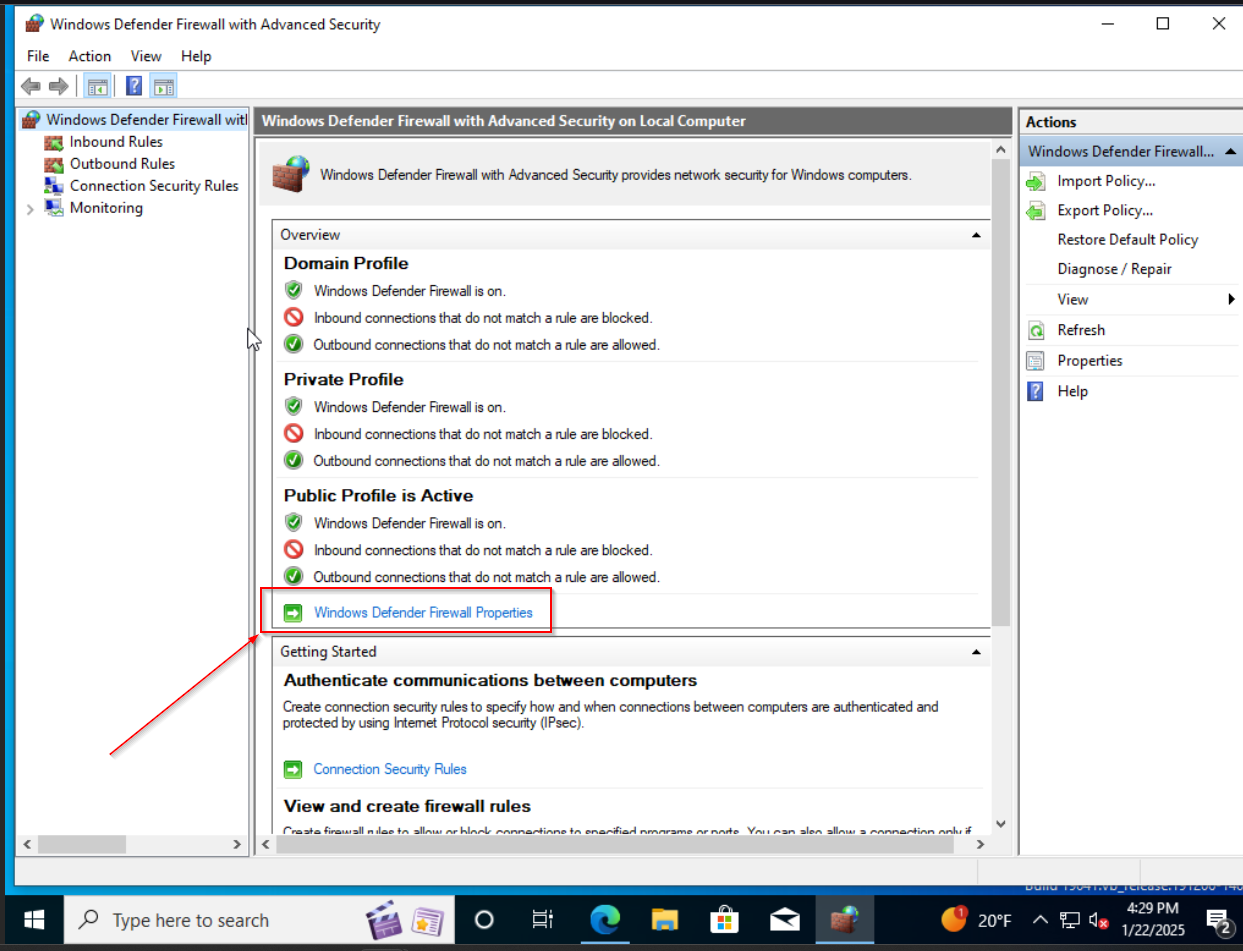Expand the Monitoring node arrow

pyautogui.click(x=30, y=209)
